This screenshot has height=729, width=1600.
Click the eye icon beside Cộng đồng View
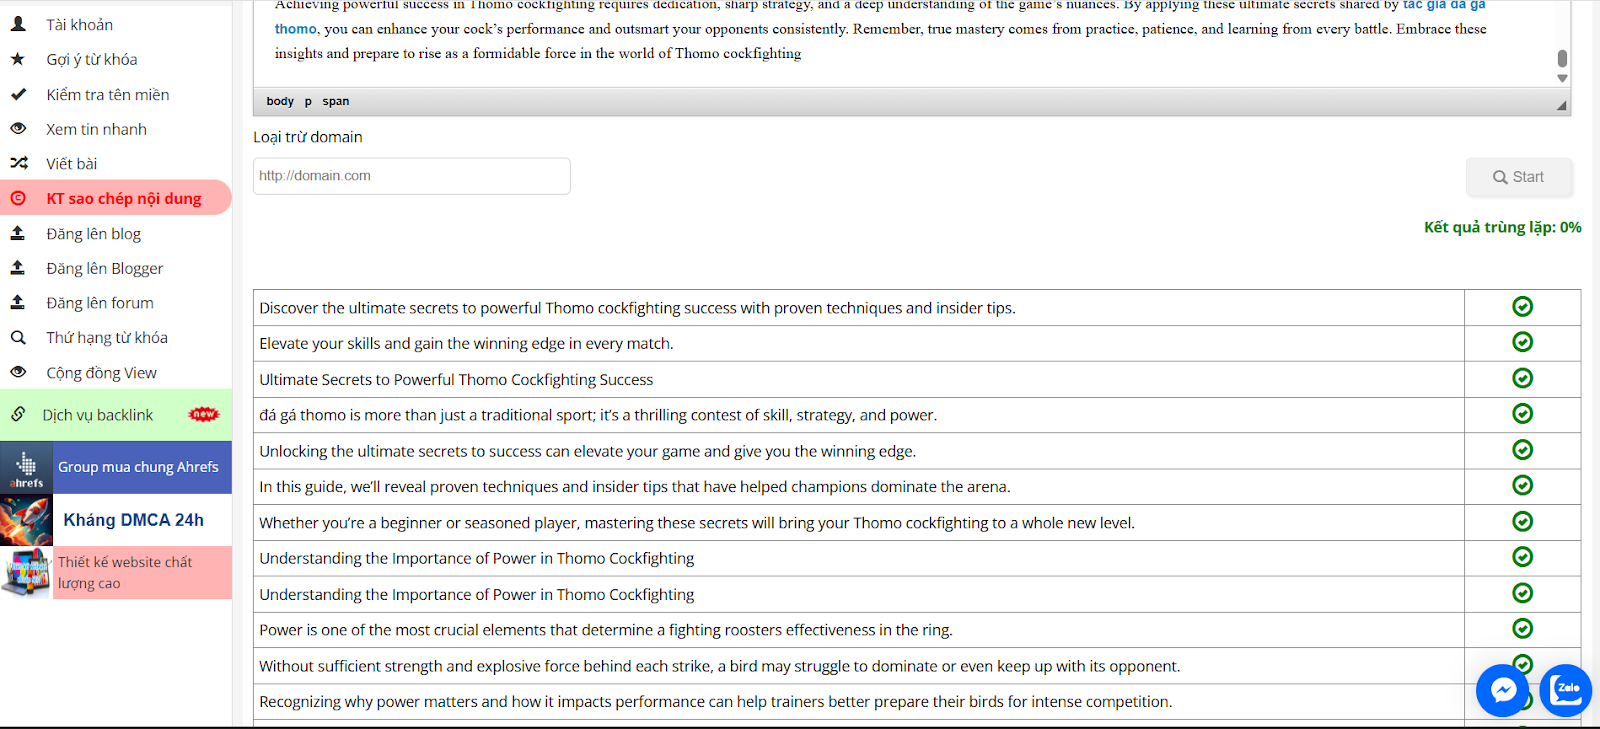click(x=18, y=372)
